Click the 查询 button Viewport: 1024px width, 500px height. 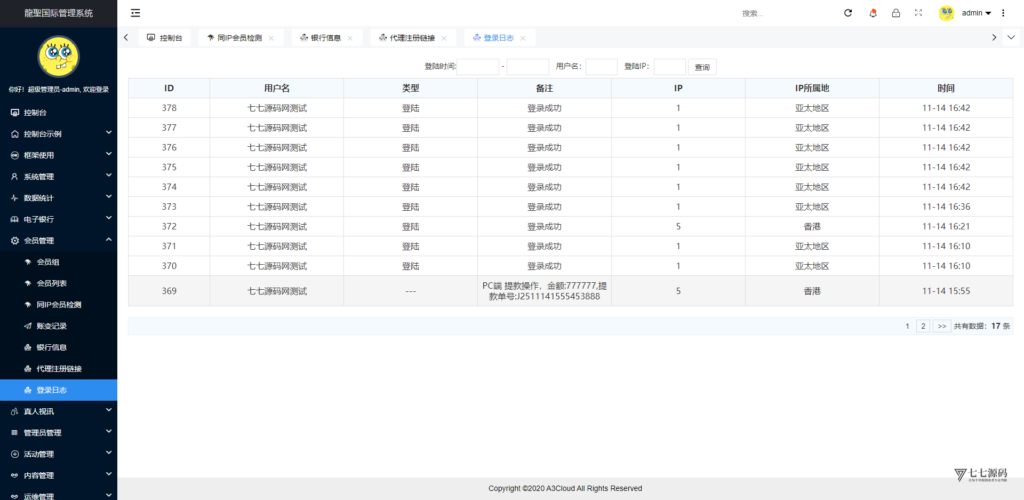click(x=702, y=67)
